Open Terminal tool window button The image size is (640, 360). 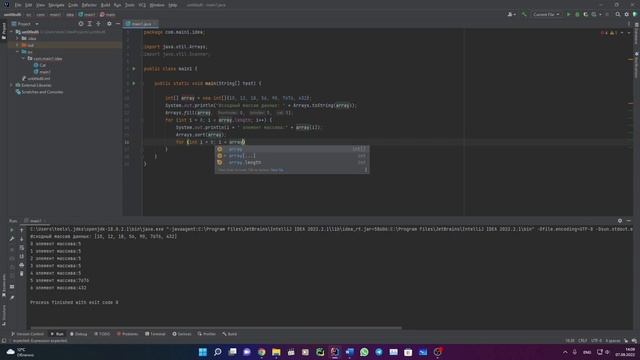[x=155, y=334]
